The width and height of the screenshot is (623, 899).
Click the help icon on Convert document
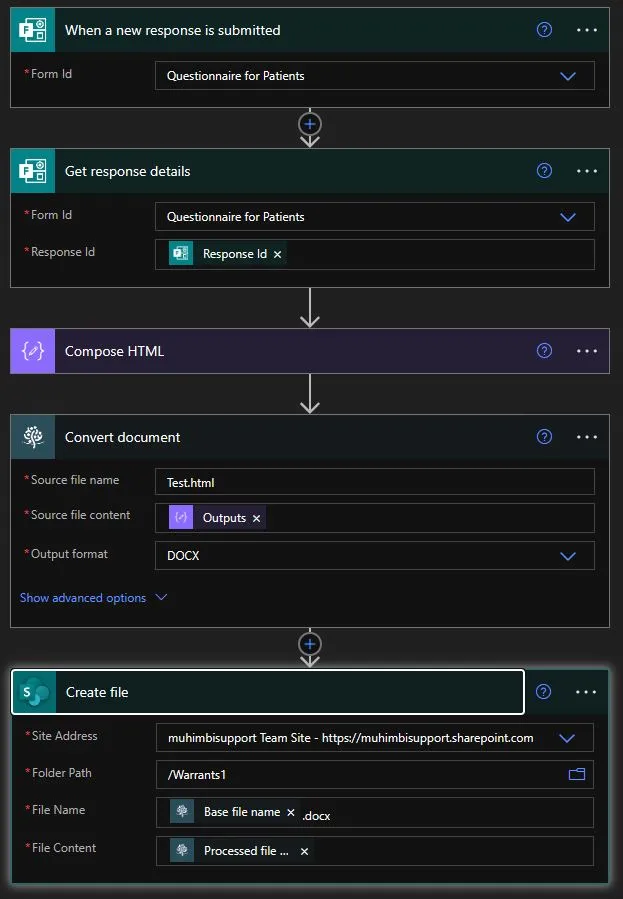(x=544, y=437)
